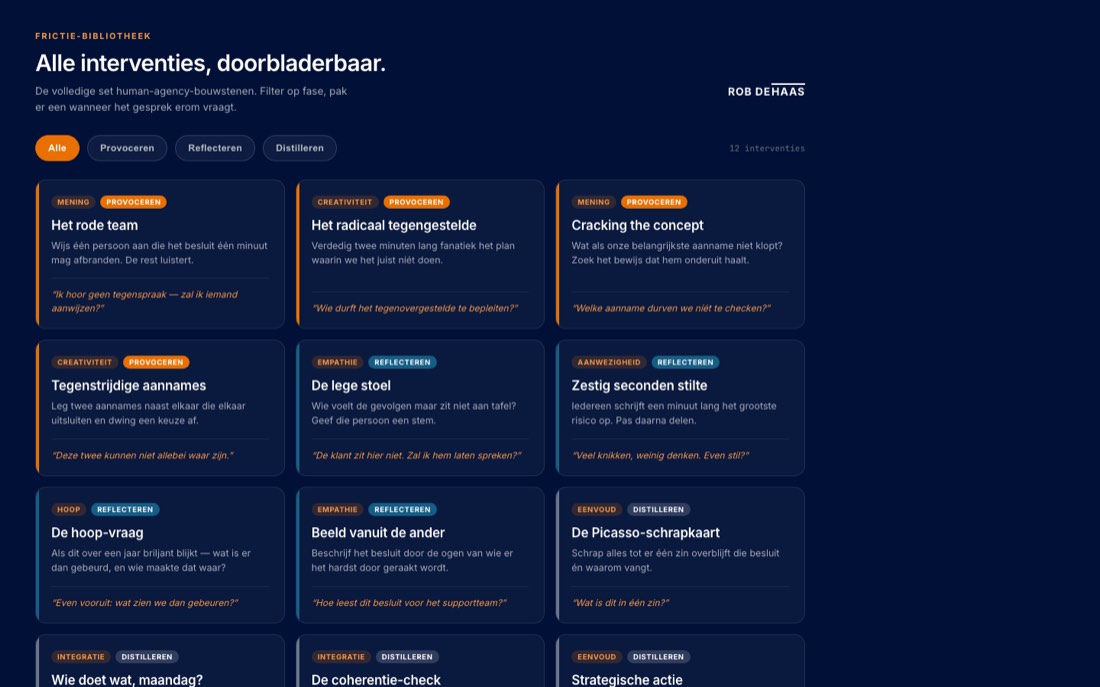Click PROVOCEREN badge on Het radicaal tegengestelde
The image size is (1100, 687).
(x=416, y=202)
